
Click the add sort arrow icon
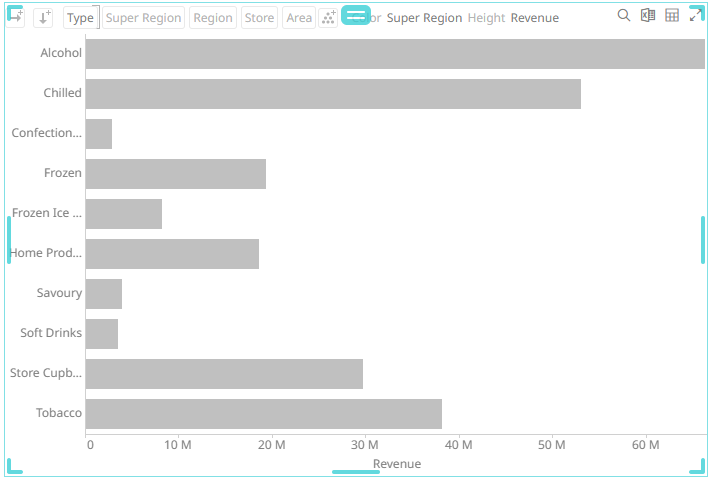[x=44, y=17]
